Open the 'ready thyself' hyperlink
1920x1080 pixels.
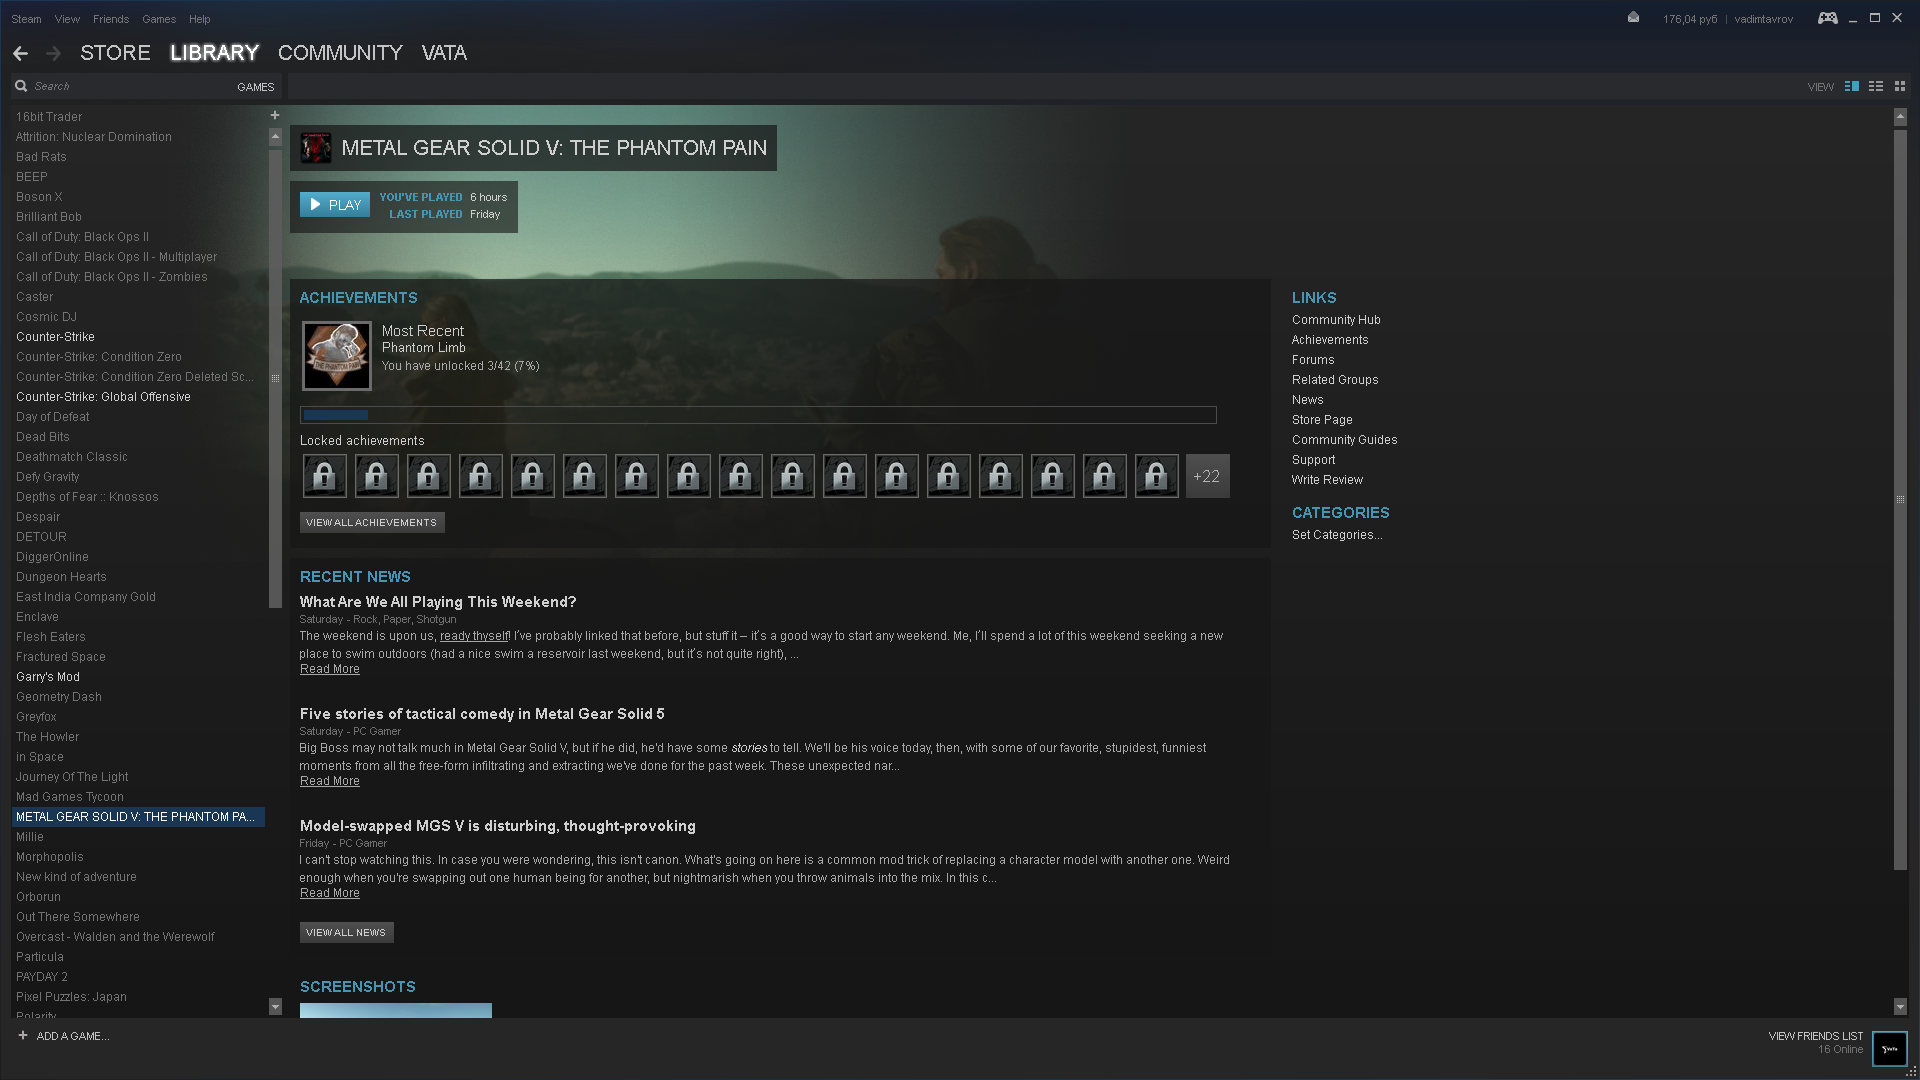(474, 636)
